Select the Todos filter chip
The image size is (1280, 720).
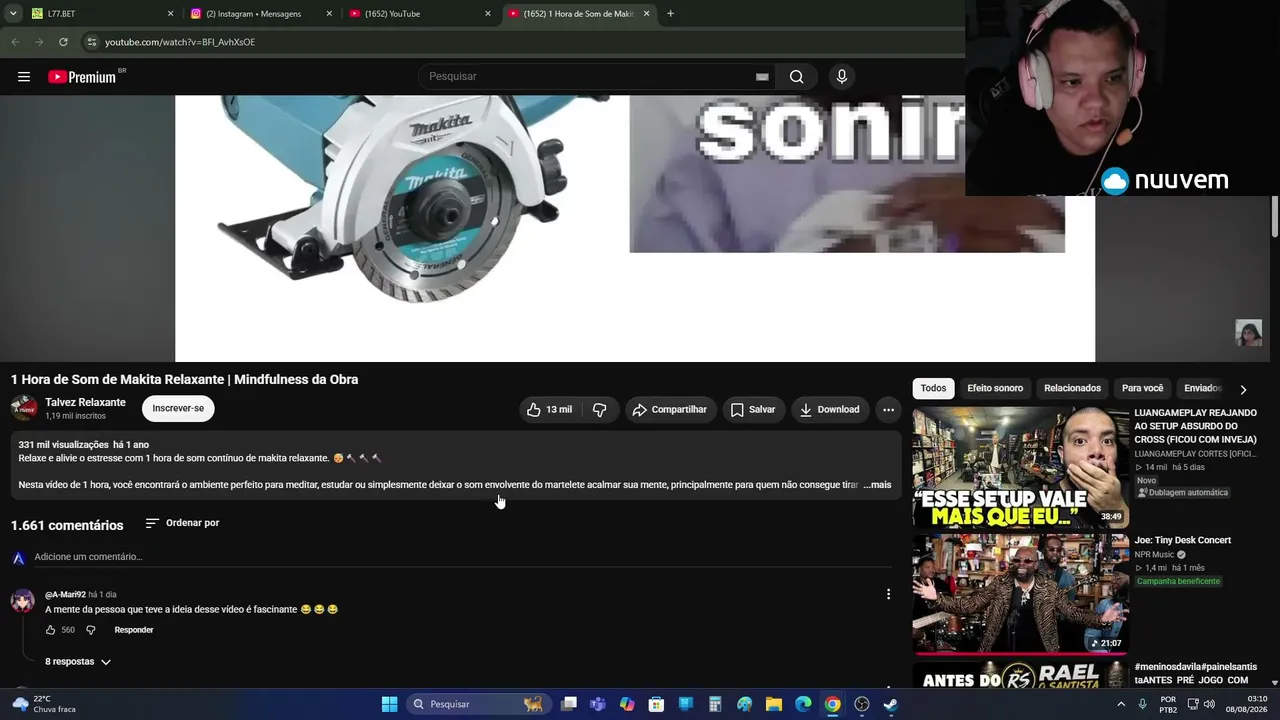click(933, 388)
